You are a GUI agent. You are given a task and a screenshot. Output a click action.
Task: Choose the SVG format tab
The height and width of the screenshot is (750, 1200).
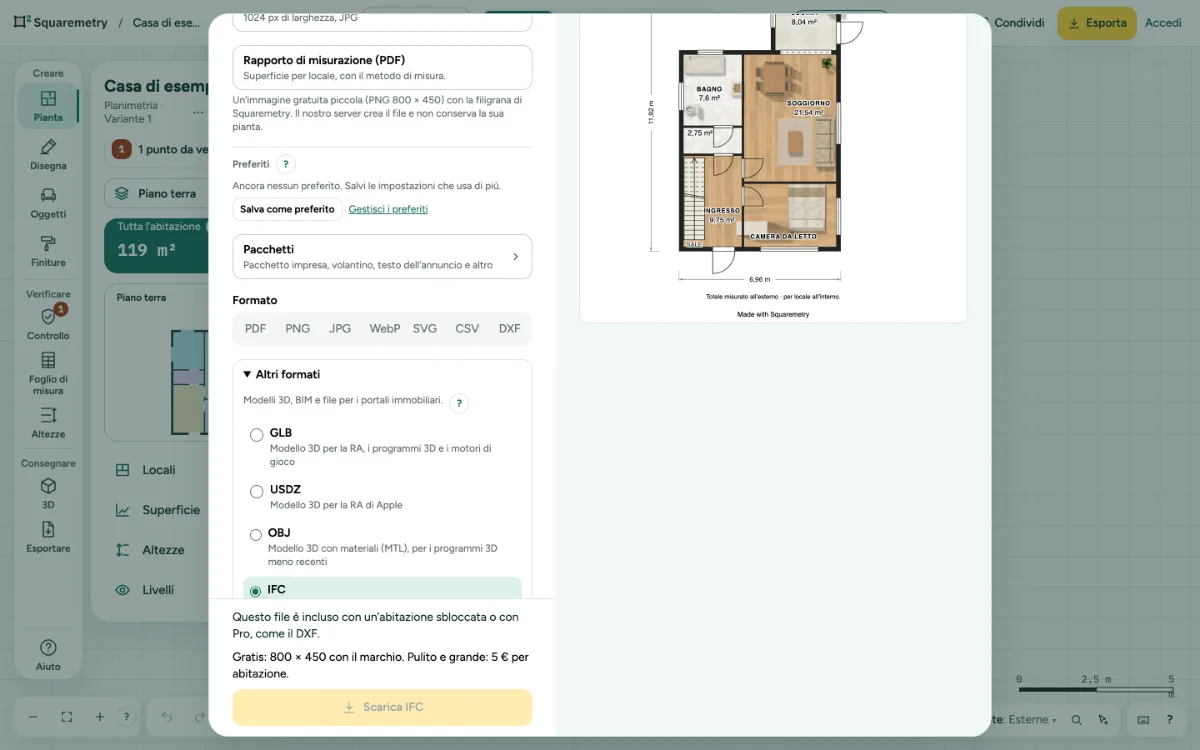click(x=425, y=328)
